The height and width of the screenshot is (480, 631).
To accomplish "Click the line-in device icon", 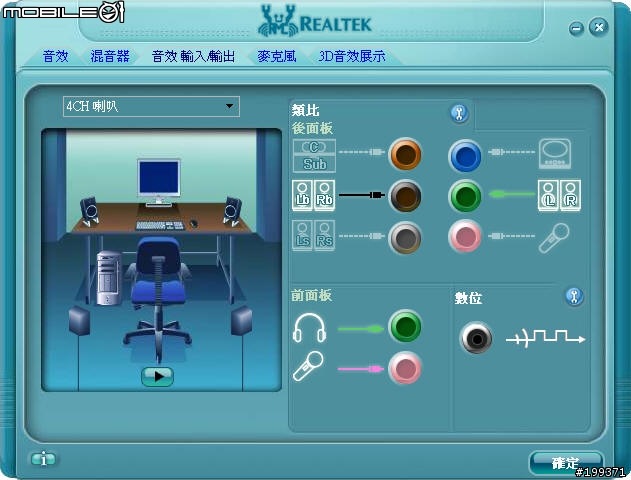I will [555, 154].
